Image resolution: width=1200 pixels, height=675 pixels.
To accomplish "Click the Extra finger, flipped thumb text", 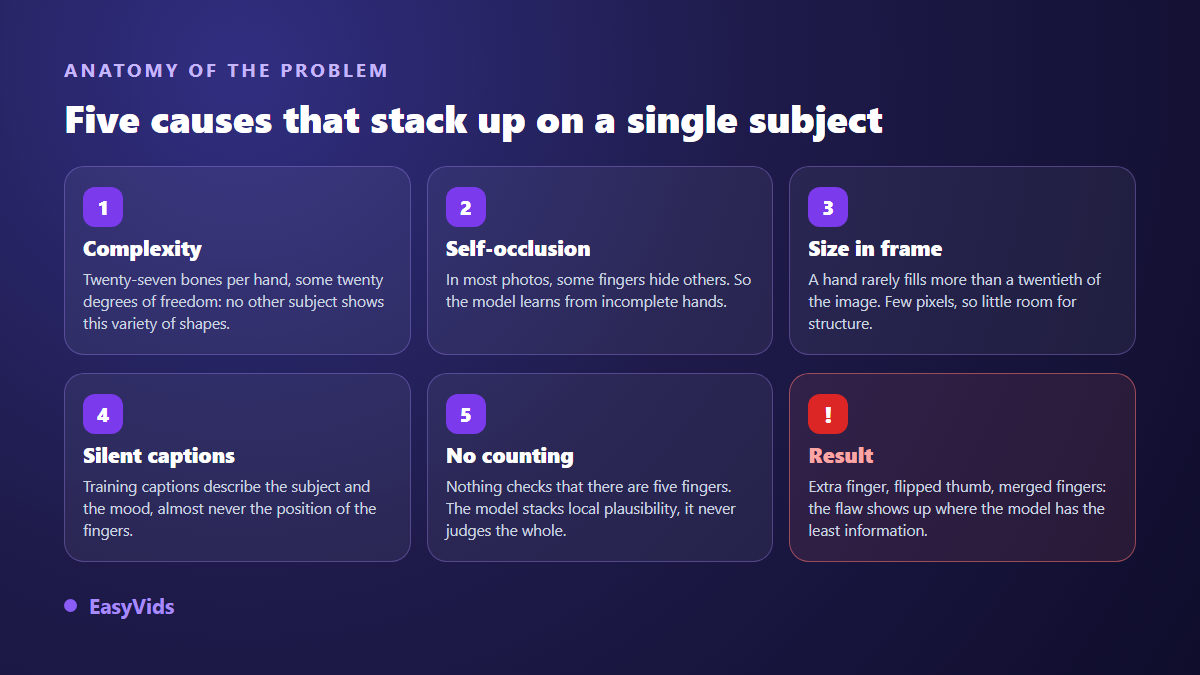I will click(958, 509).
